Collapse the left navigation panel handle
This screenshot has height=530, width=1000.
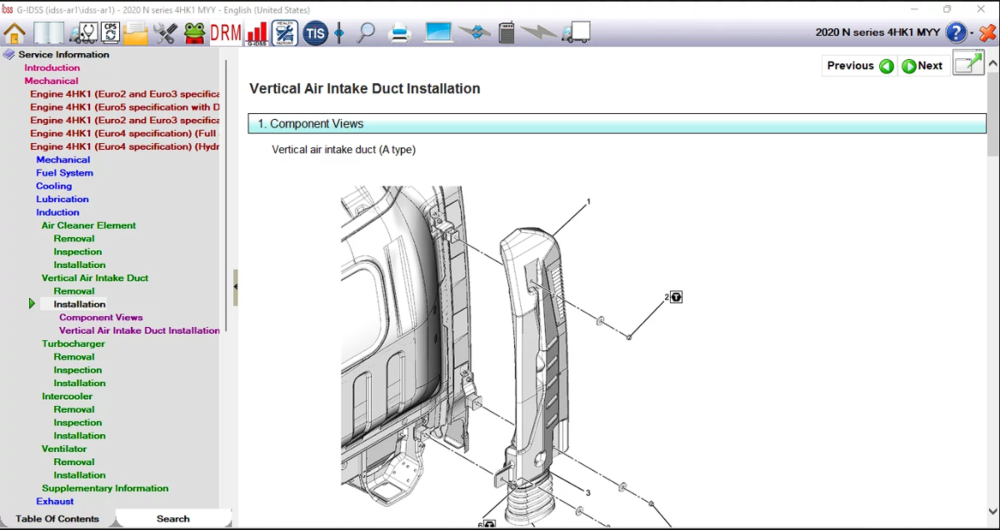point(235,286)
